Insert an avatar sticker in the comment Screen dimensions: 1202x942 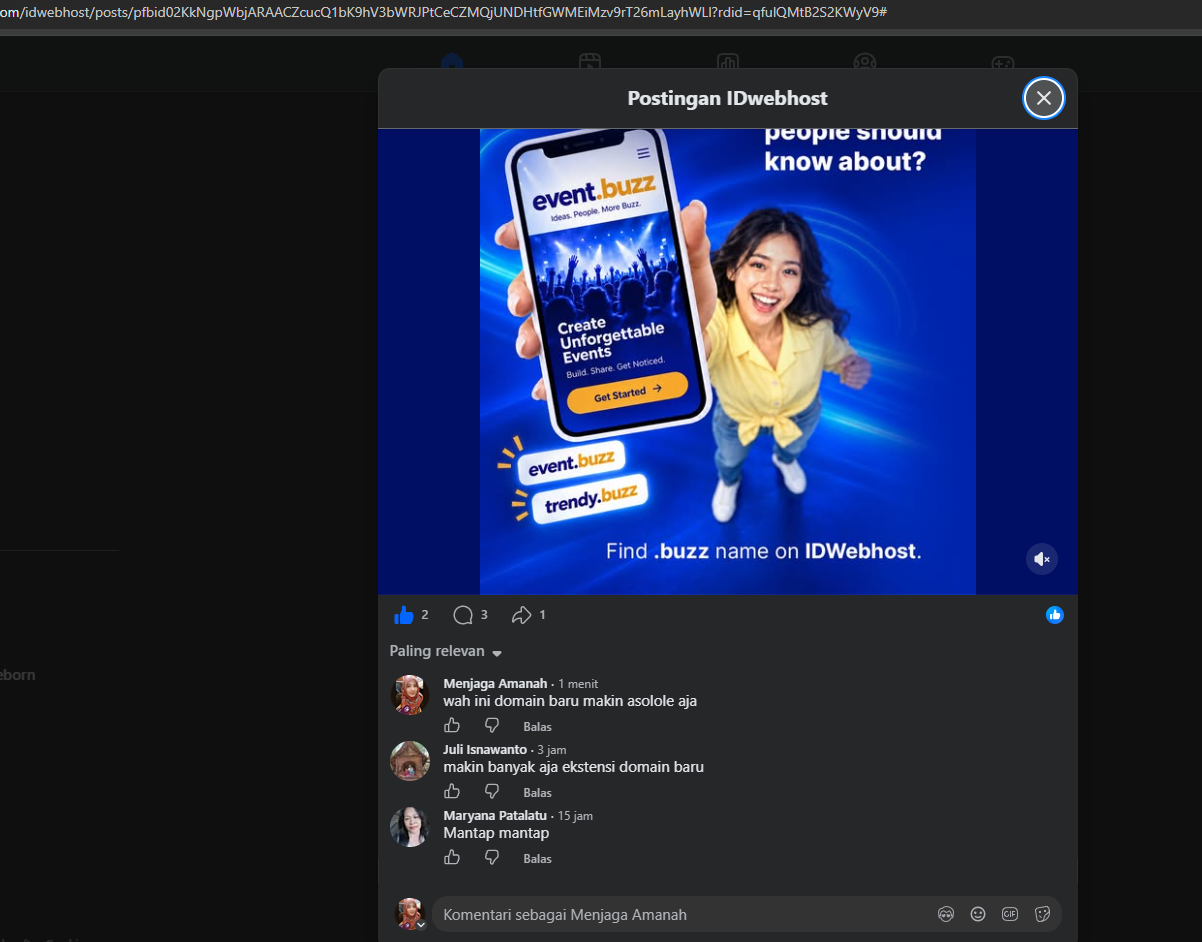pos(945,914)
